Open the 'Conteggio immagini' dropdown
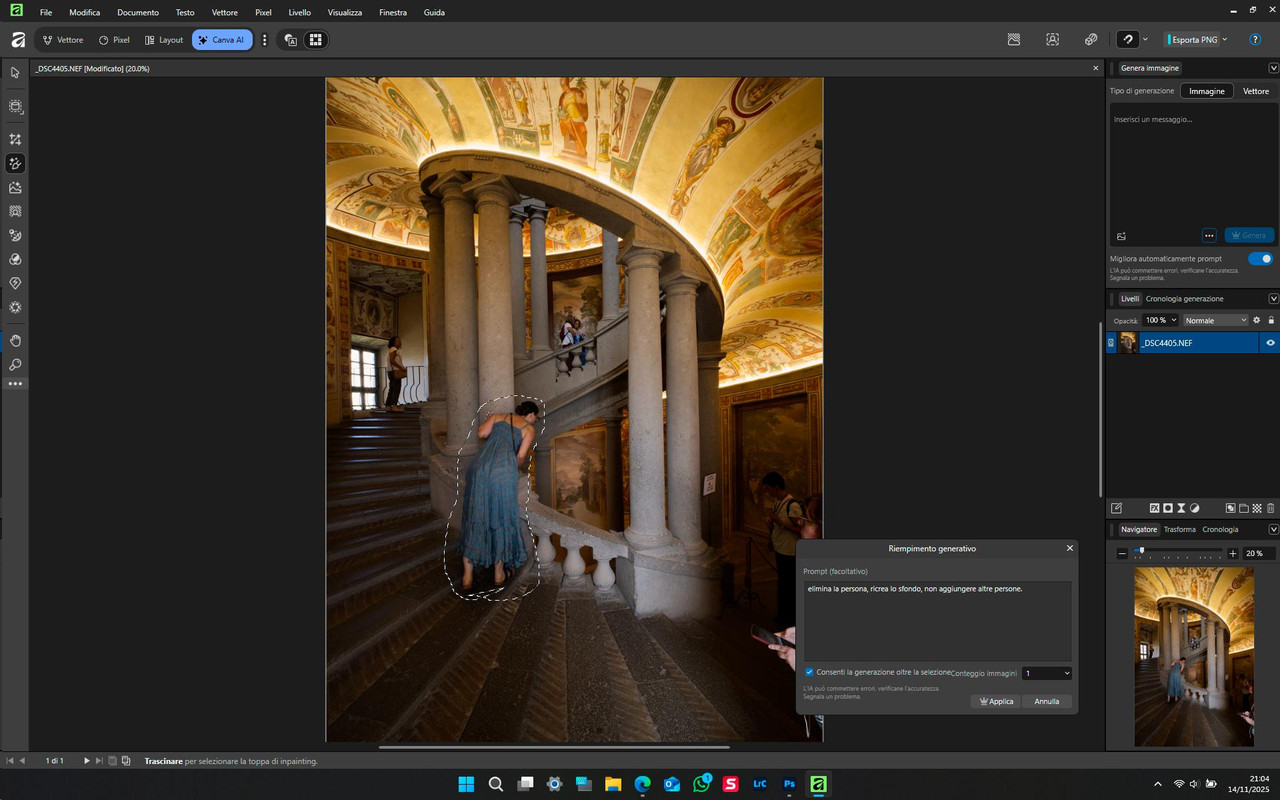1280x800 pixels. click(1046, 674)
